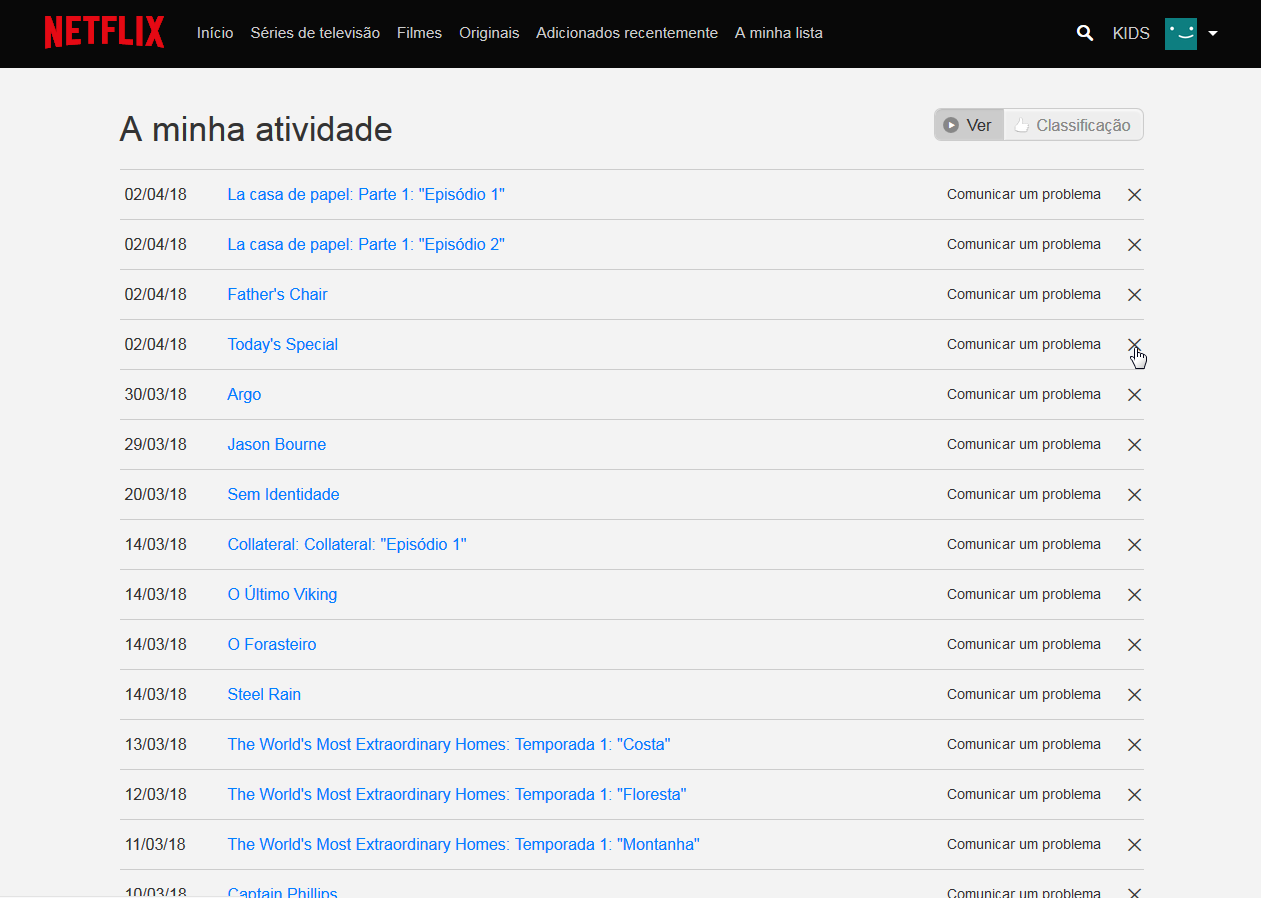Viewport: 1261px width, 898px height.
Task: Click the 20/03/18 date beside Sem Identidade
Action: pyautogui.click(x=155, y=494)
